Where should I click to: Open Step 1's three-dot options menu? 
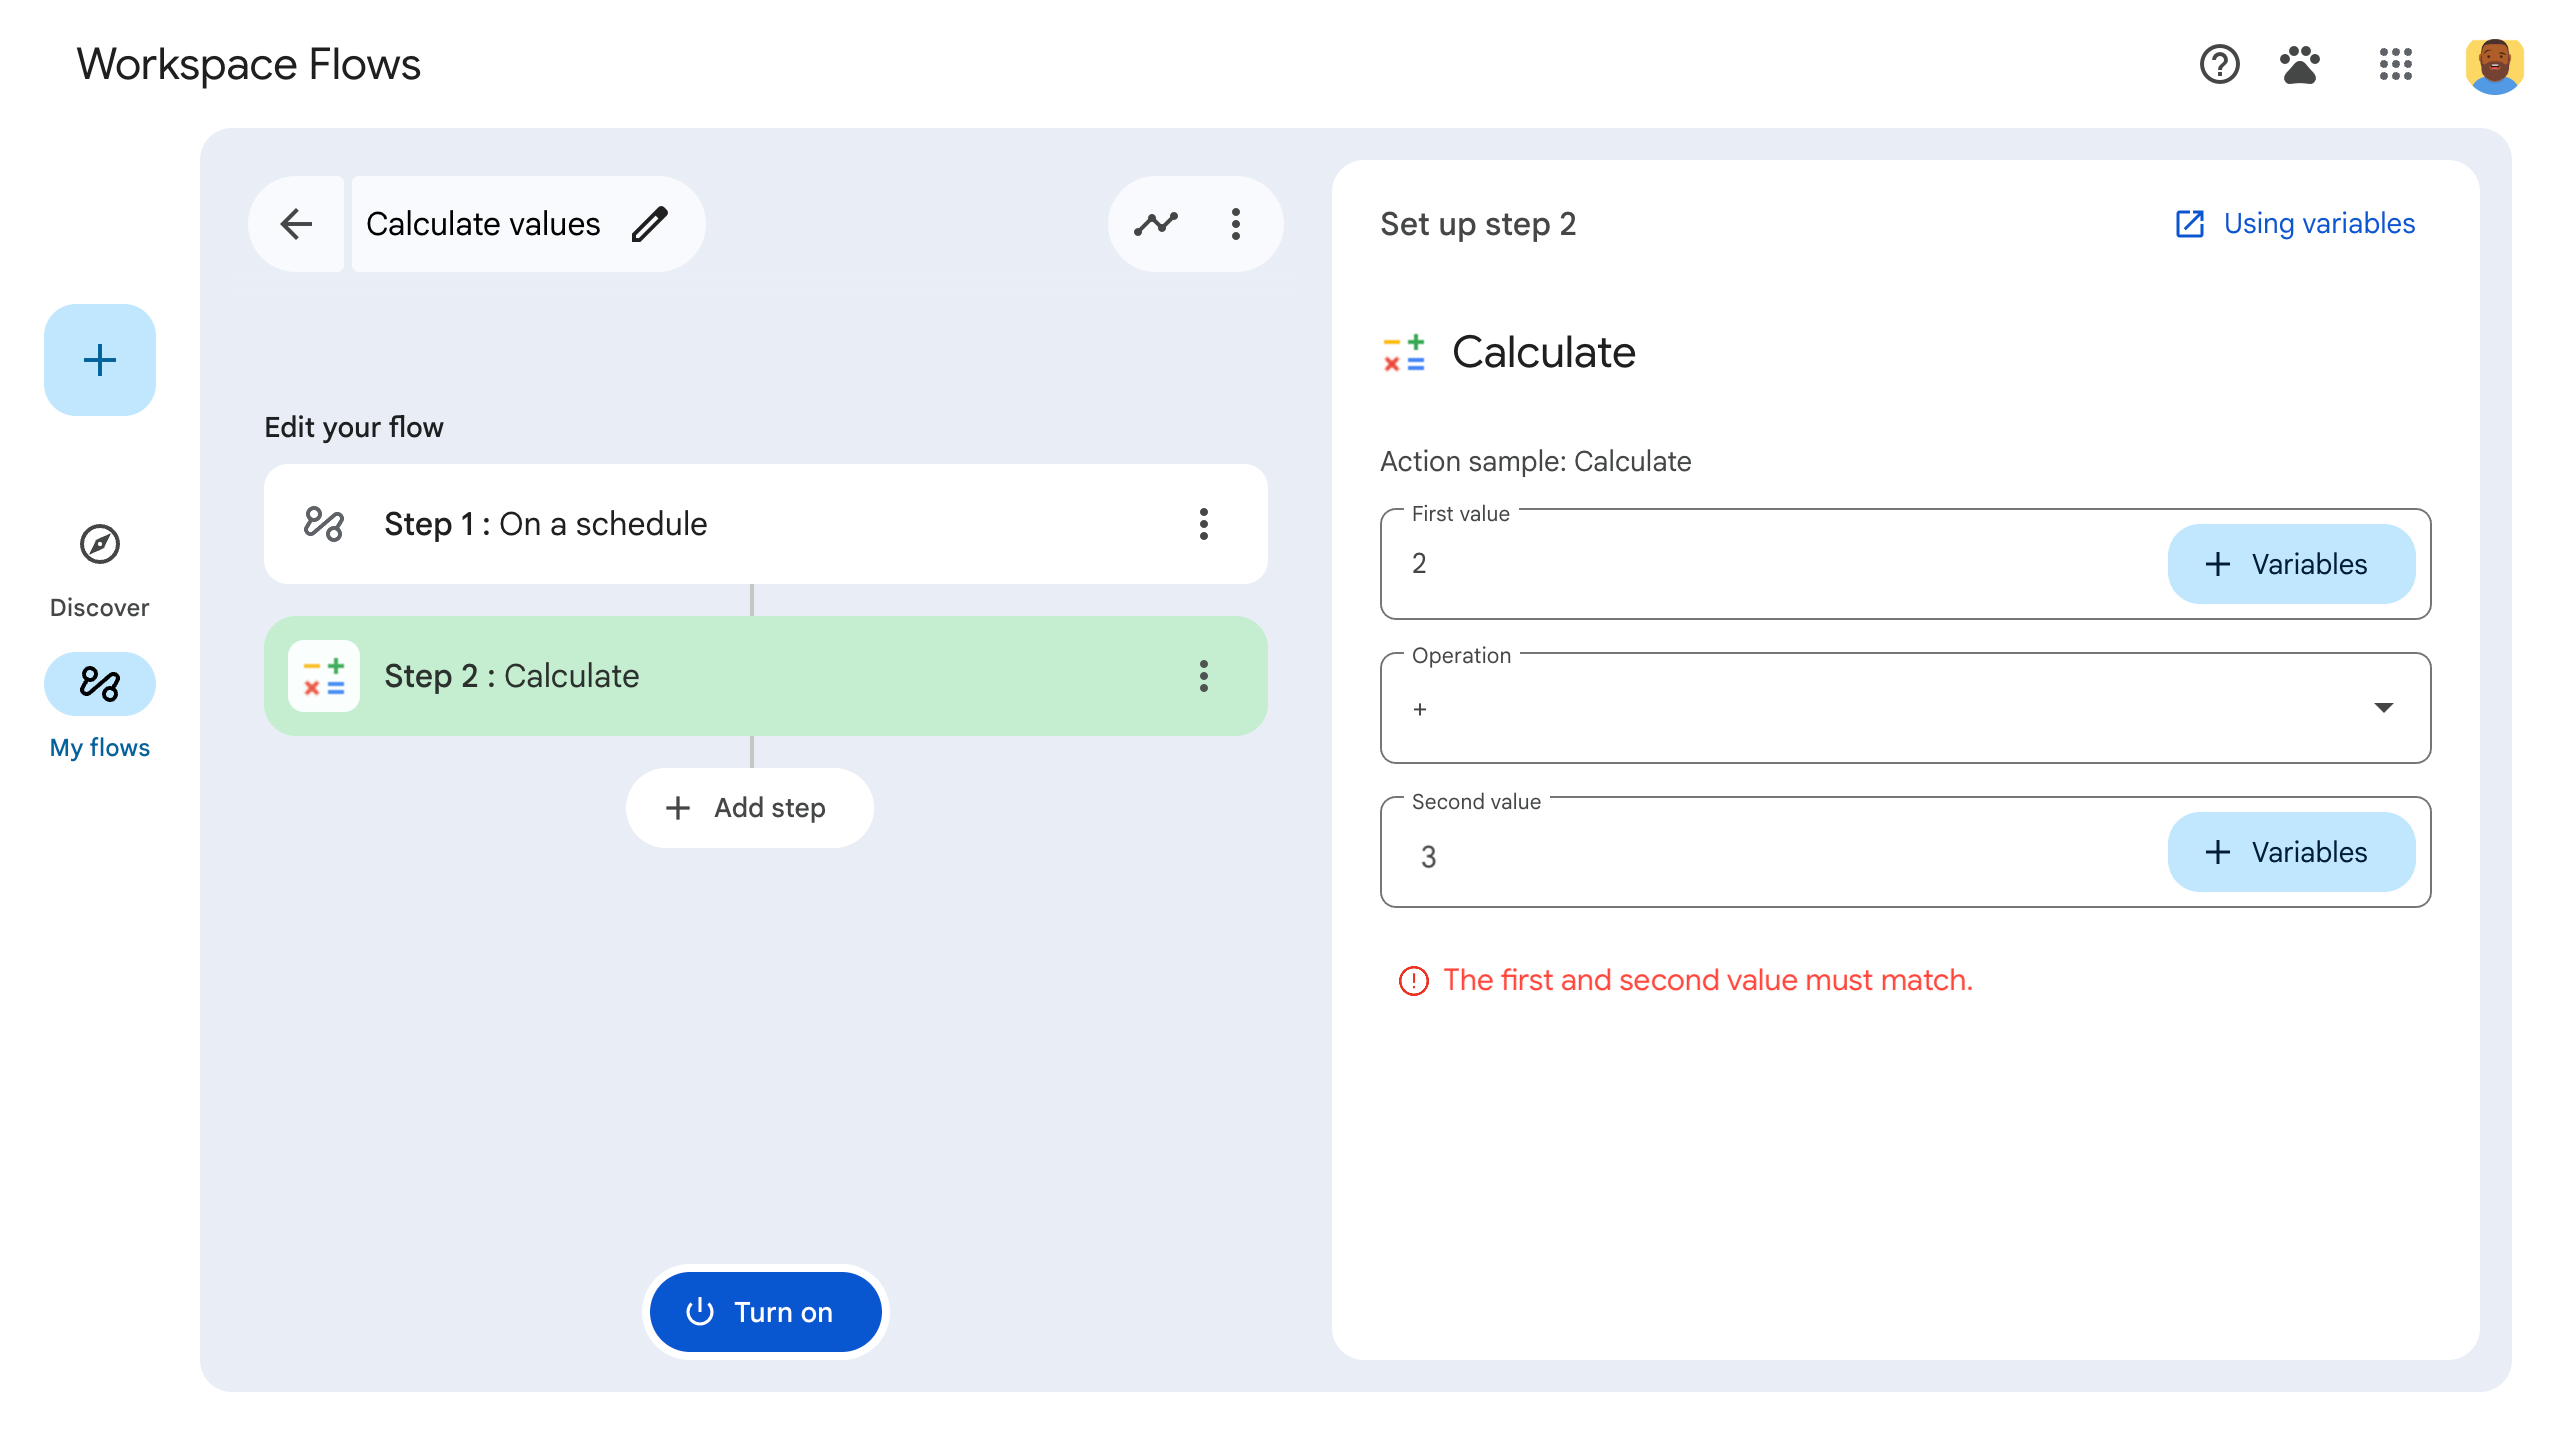coord(1203,524)
